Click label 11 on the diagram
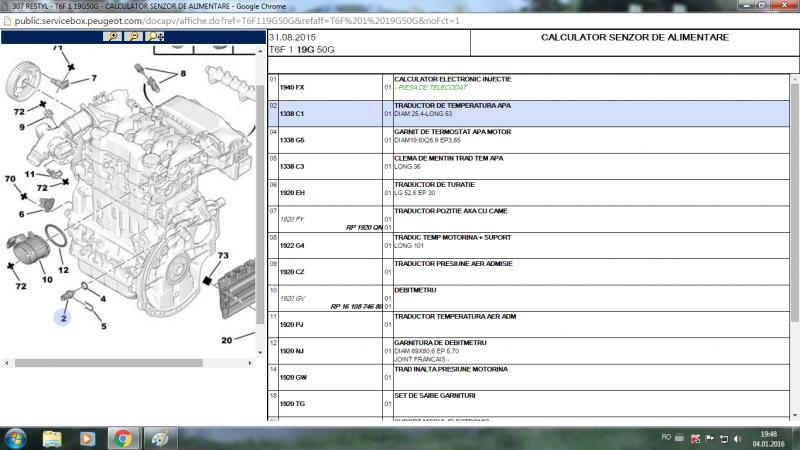Viewport: 800px width, 450px height. coord(30,174)
